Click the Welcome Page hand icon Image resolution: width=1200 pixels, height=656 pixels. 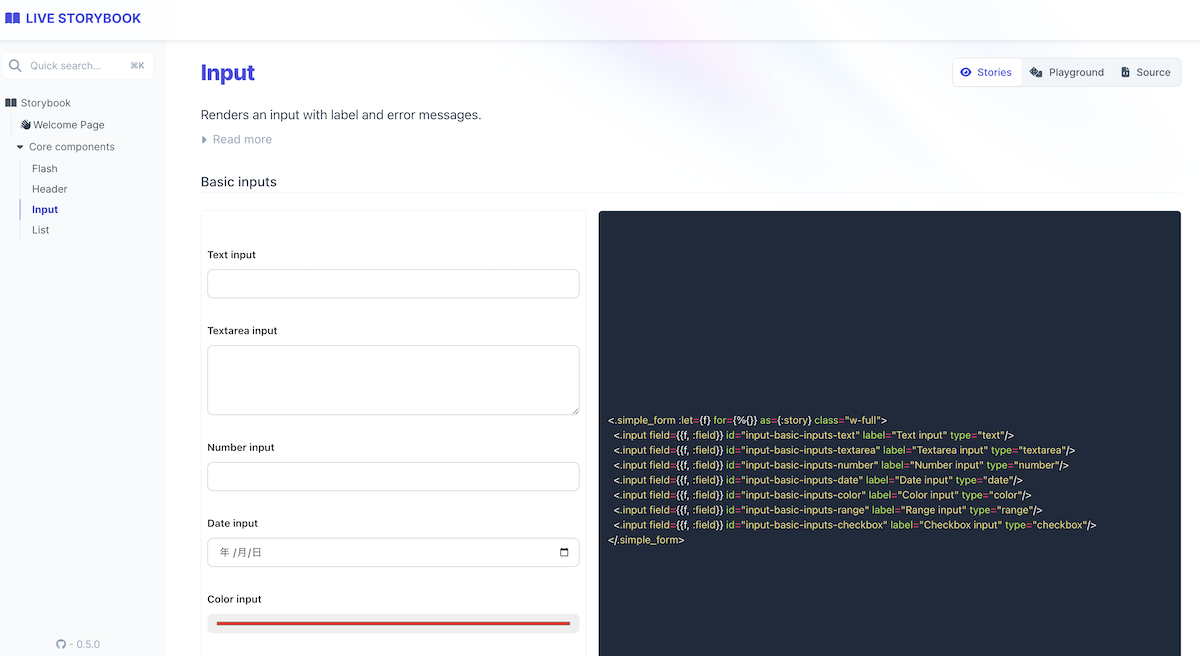click(26, 125)
